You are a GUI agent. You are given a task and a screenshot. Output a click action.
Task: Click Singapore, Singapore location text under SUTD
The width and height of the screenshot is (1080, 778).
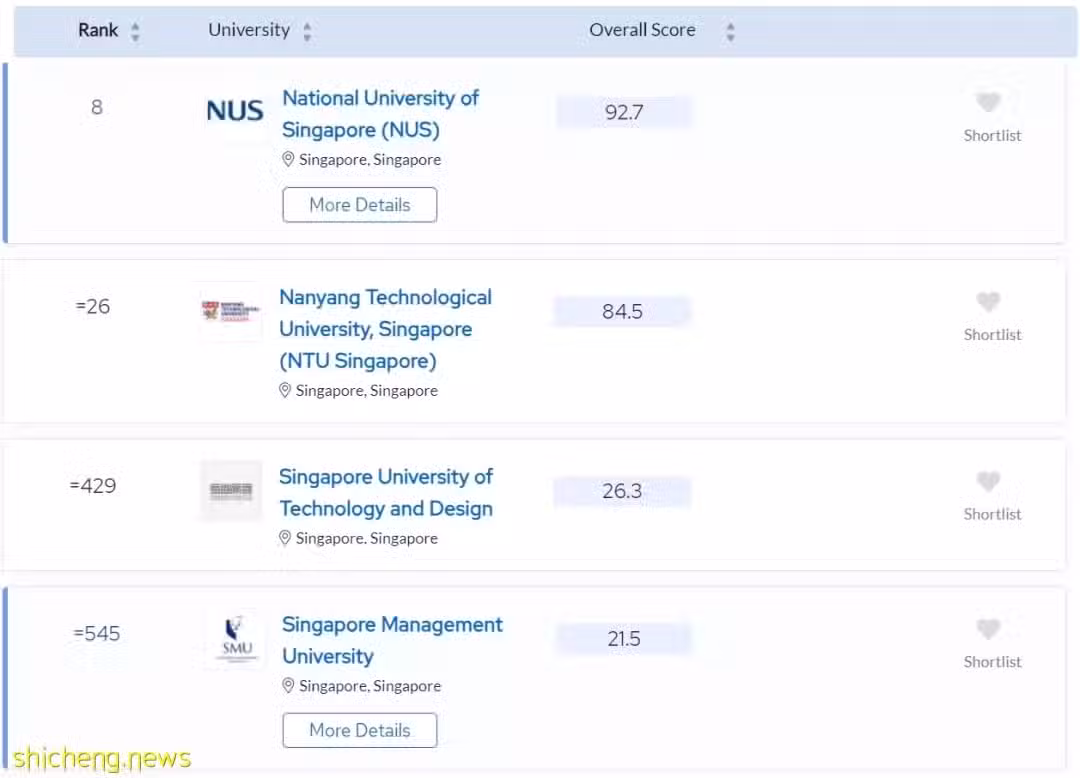[366, 538]
